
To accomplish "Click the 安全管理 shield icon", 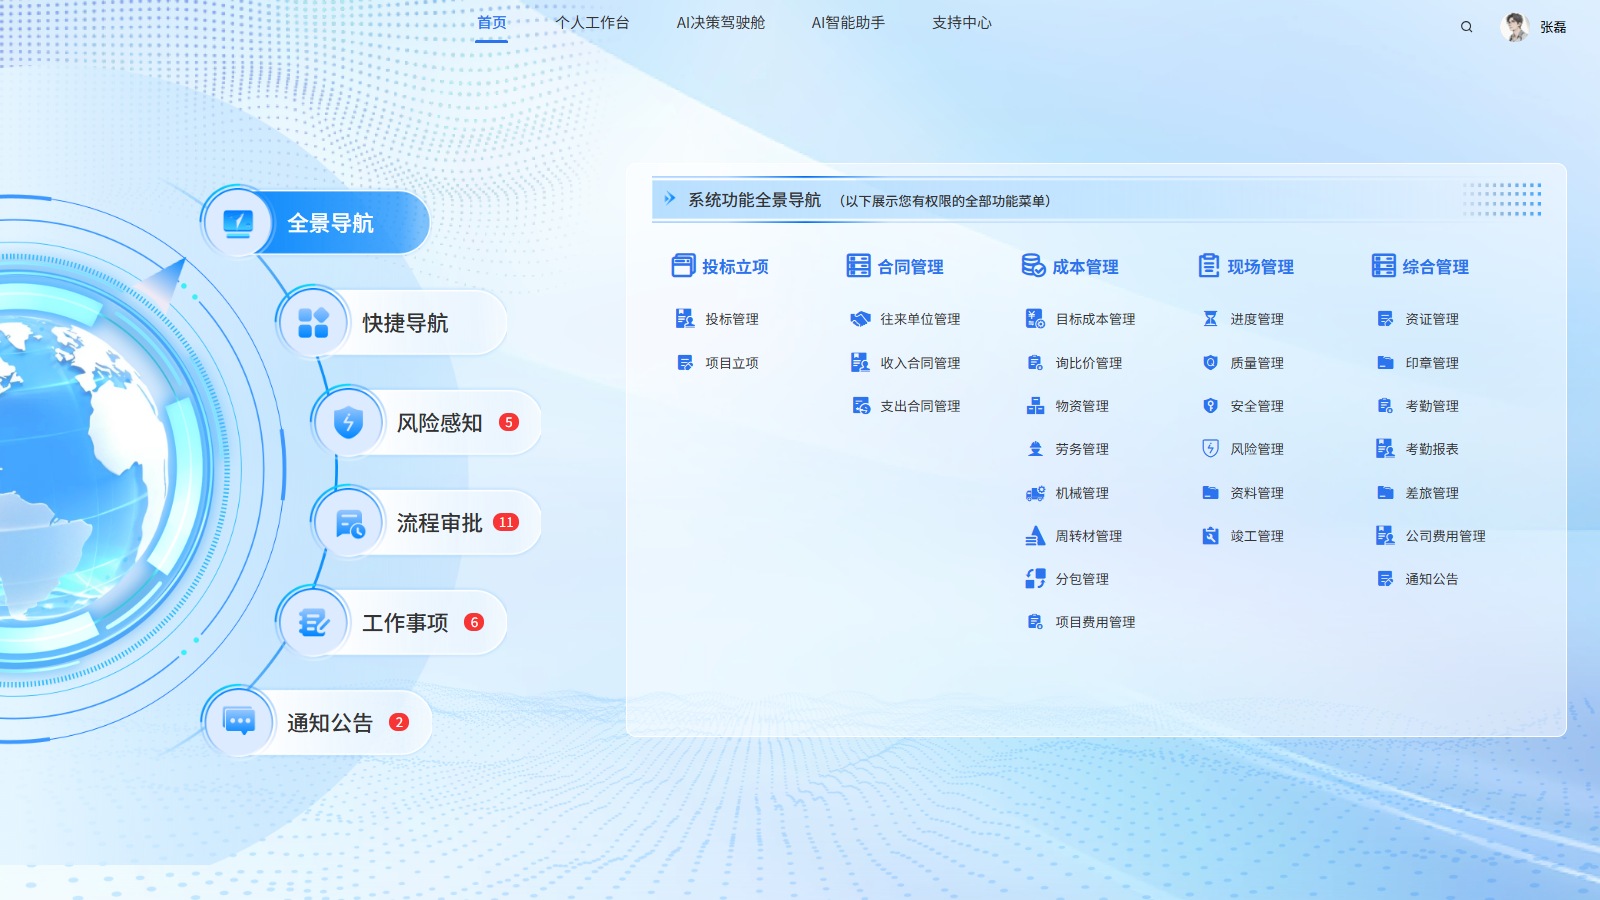I will (x=1210, y=406).
